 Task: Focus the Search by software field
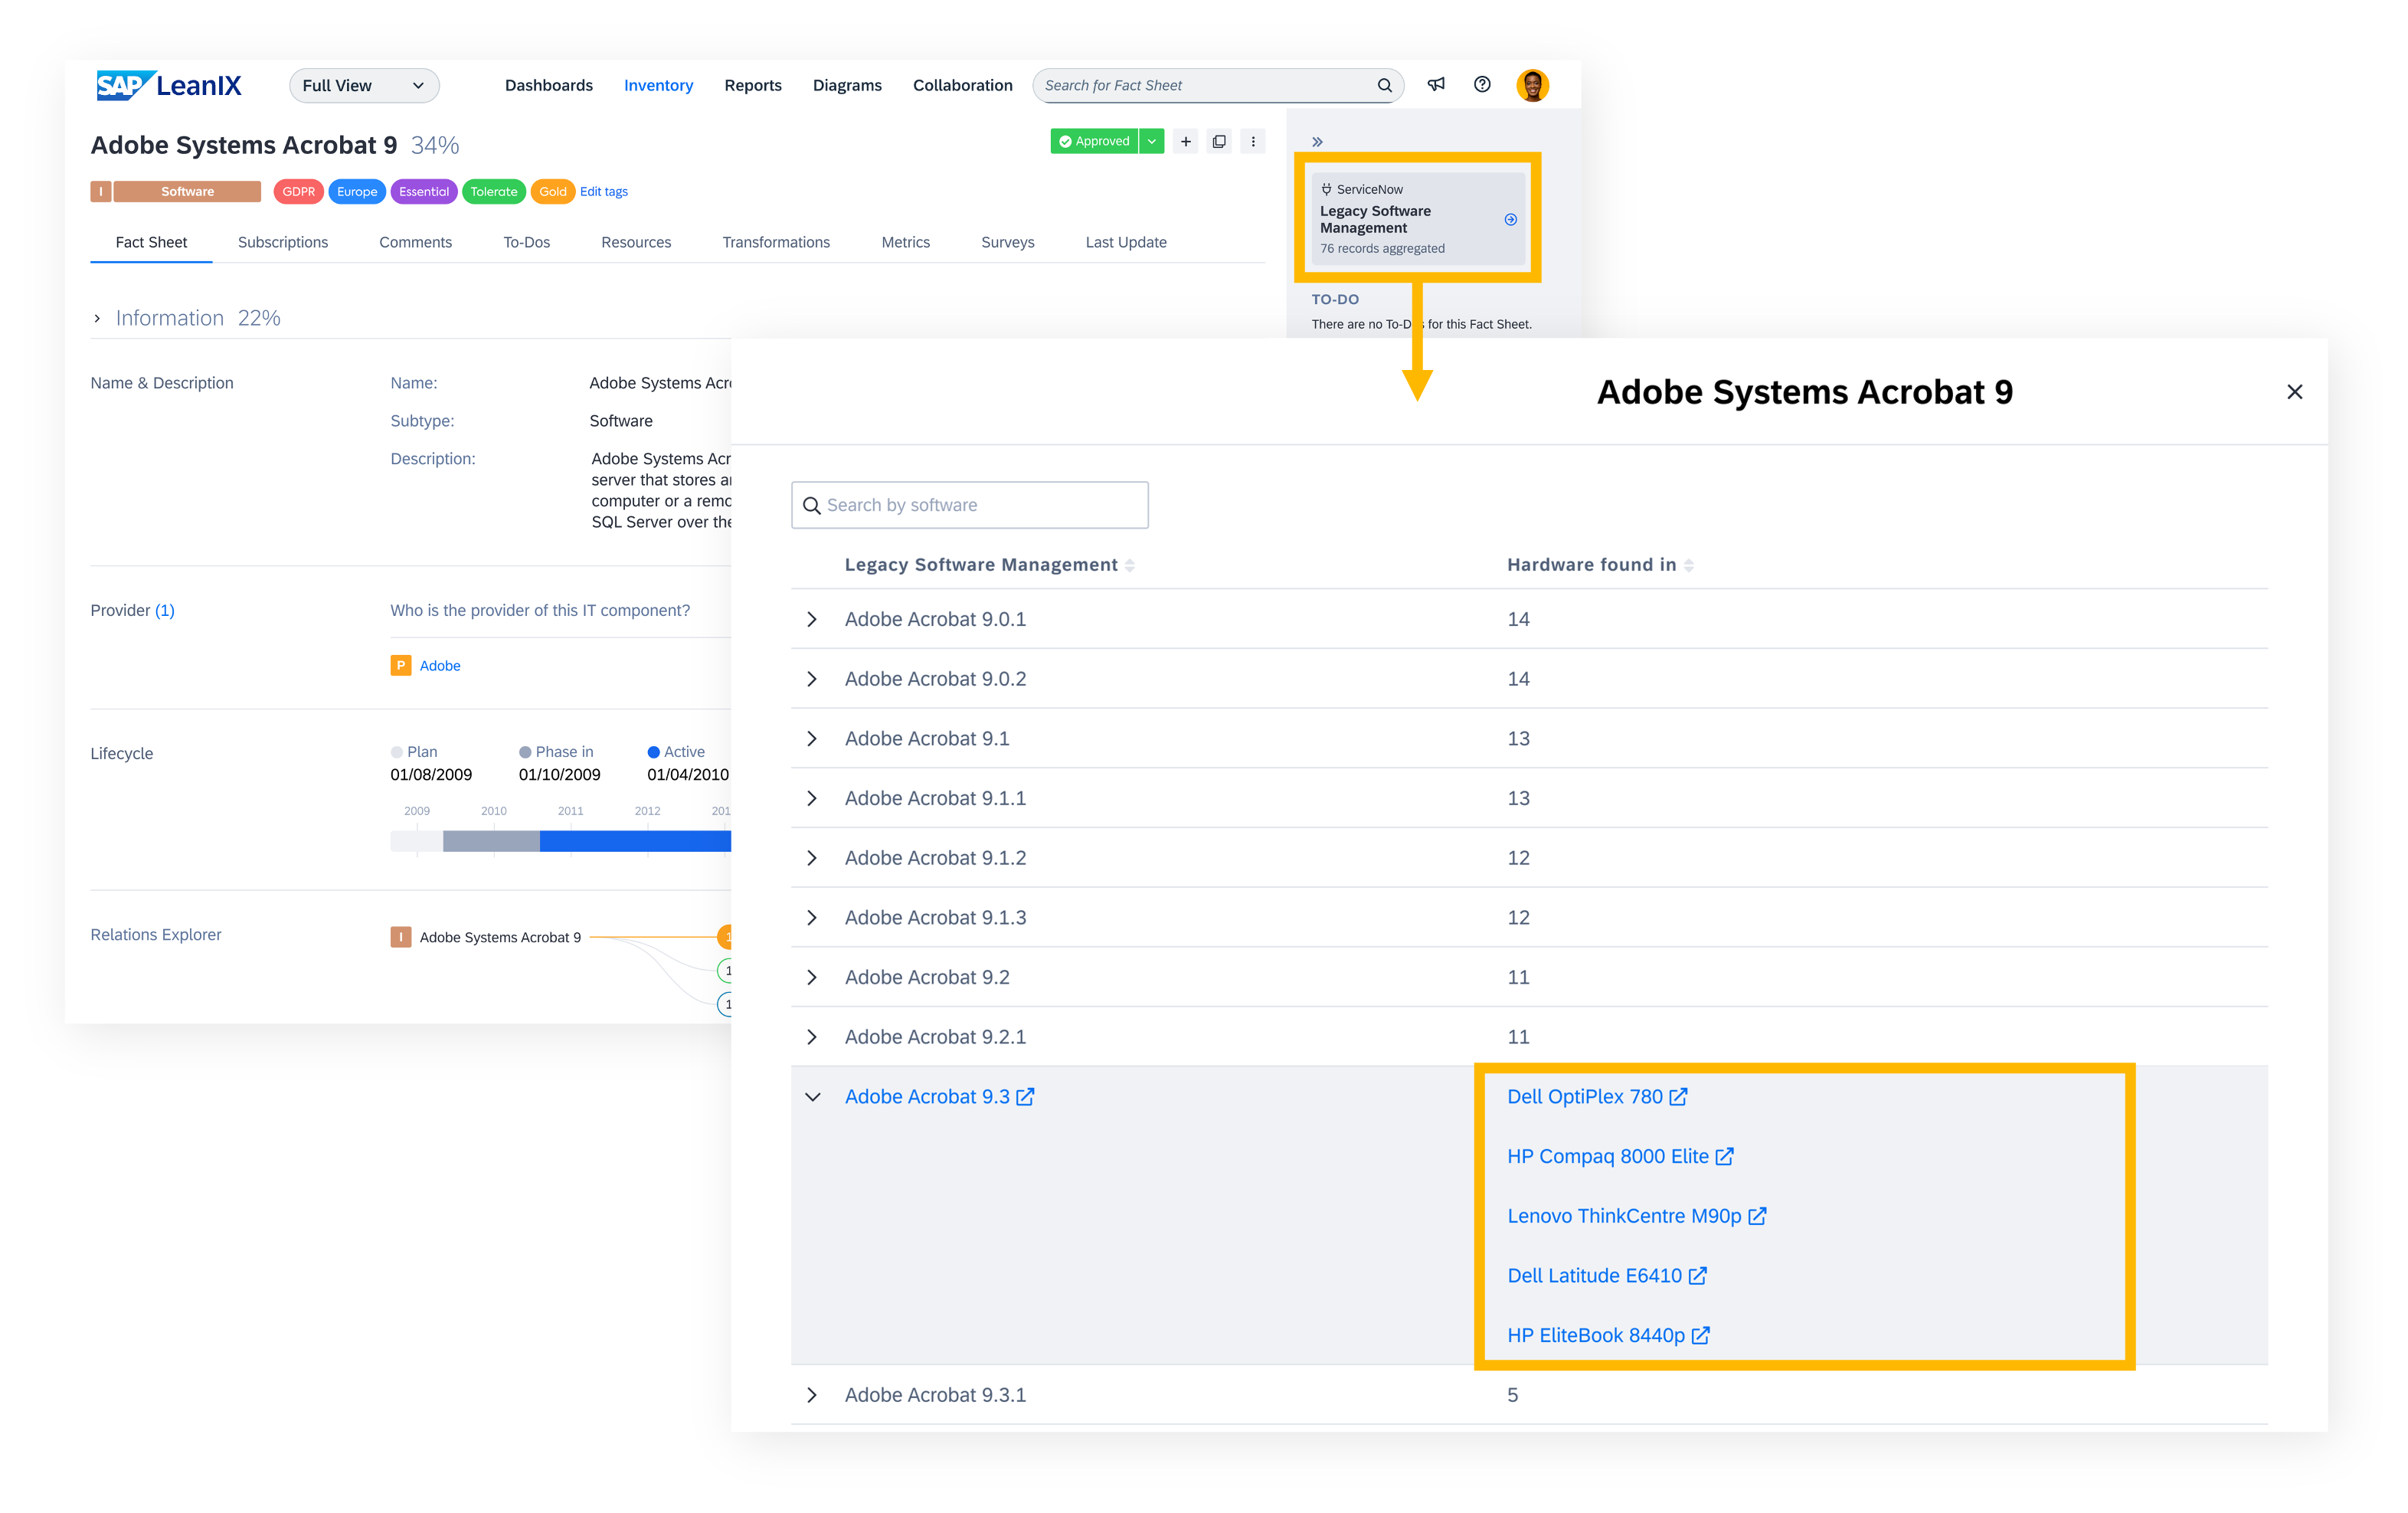click(x=969, y=505)
